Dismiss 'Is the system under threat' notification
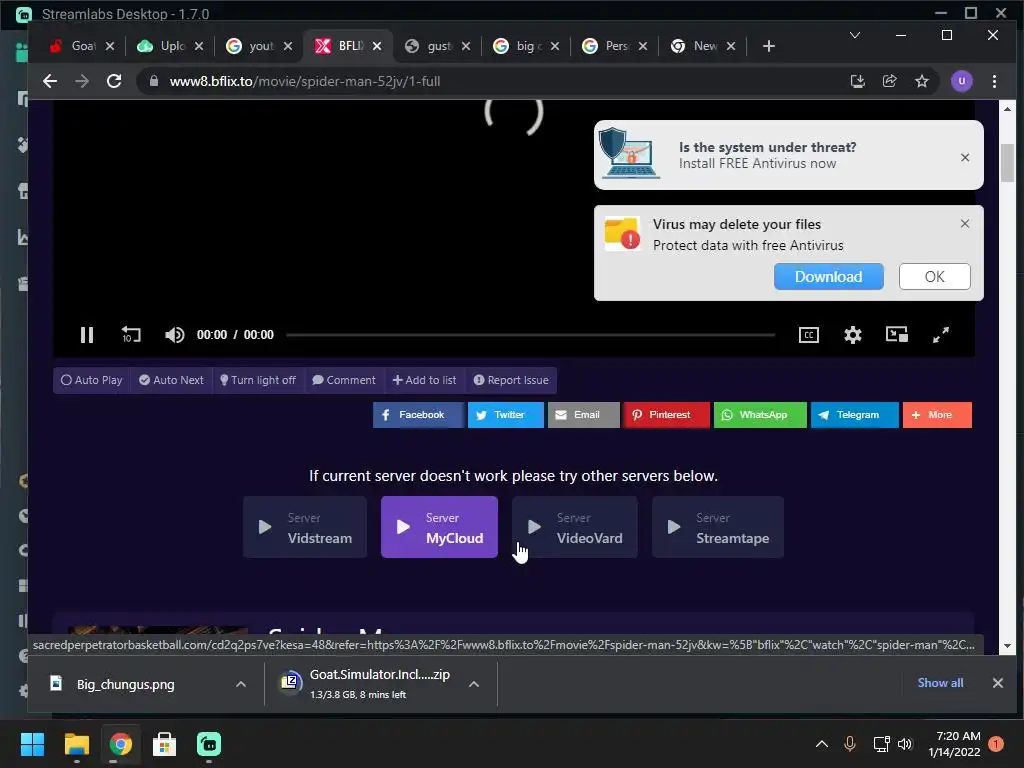The image size is (1024, 768). [965, 157]
